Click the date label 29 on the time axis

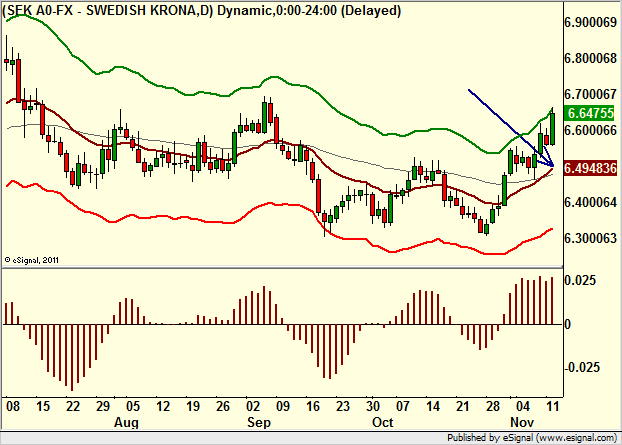103,407
